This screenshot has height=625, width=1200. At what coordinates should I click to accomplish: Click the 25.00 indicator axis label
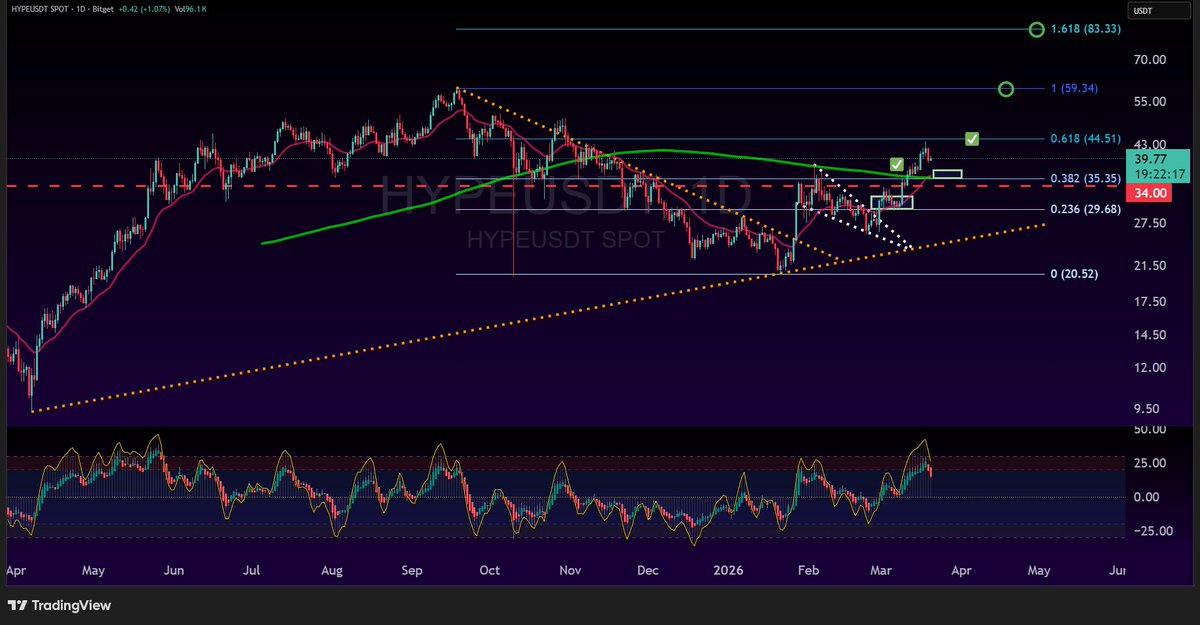click(1151, 463)
